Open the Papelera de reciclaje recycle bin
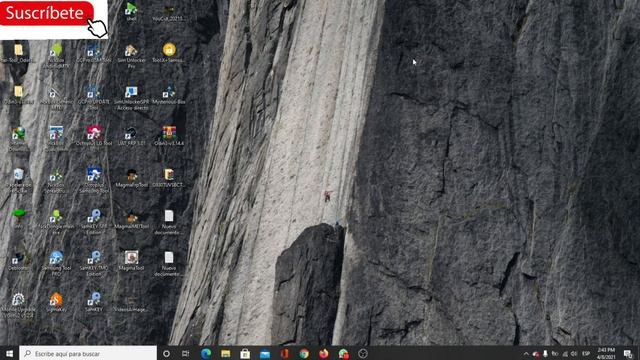The width and height of the screenshot is (640, 360). click(x=18, y=180)
